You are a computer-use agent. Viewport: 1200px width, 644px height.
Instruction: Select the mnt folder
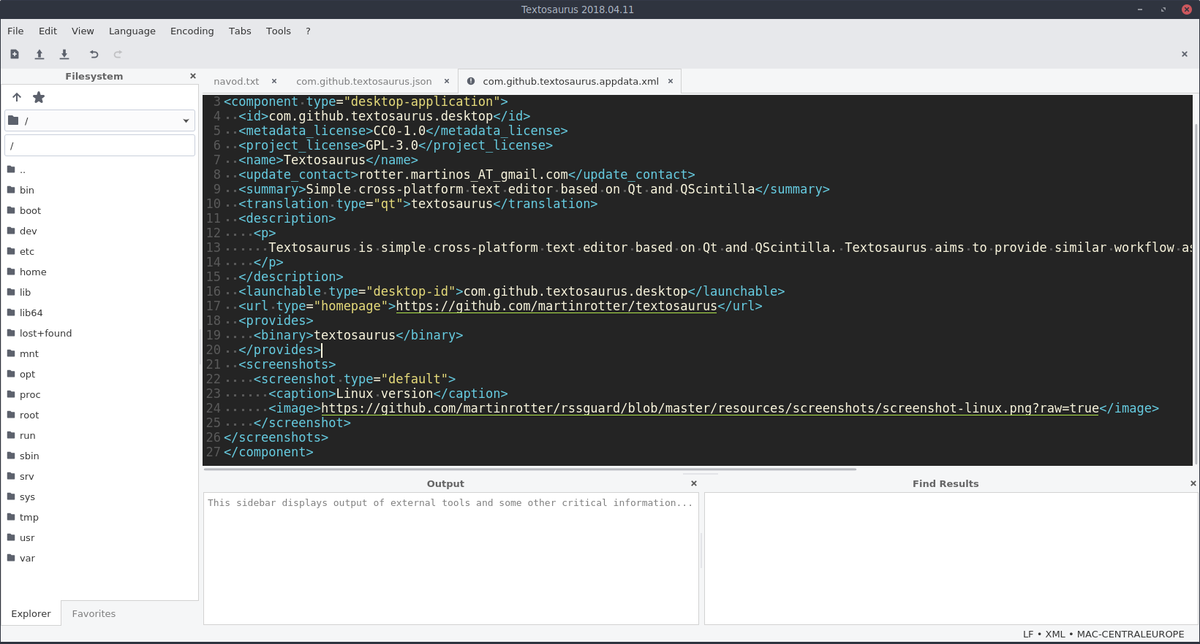tap(99, 354)
